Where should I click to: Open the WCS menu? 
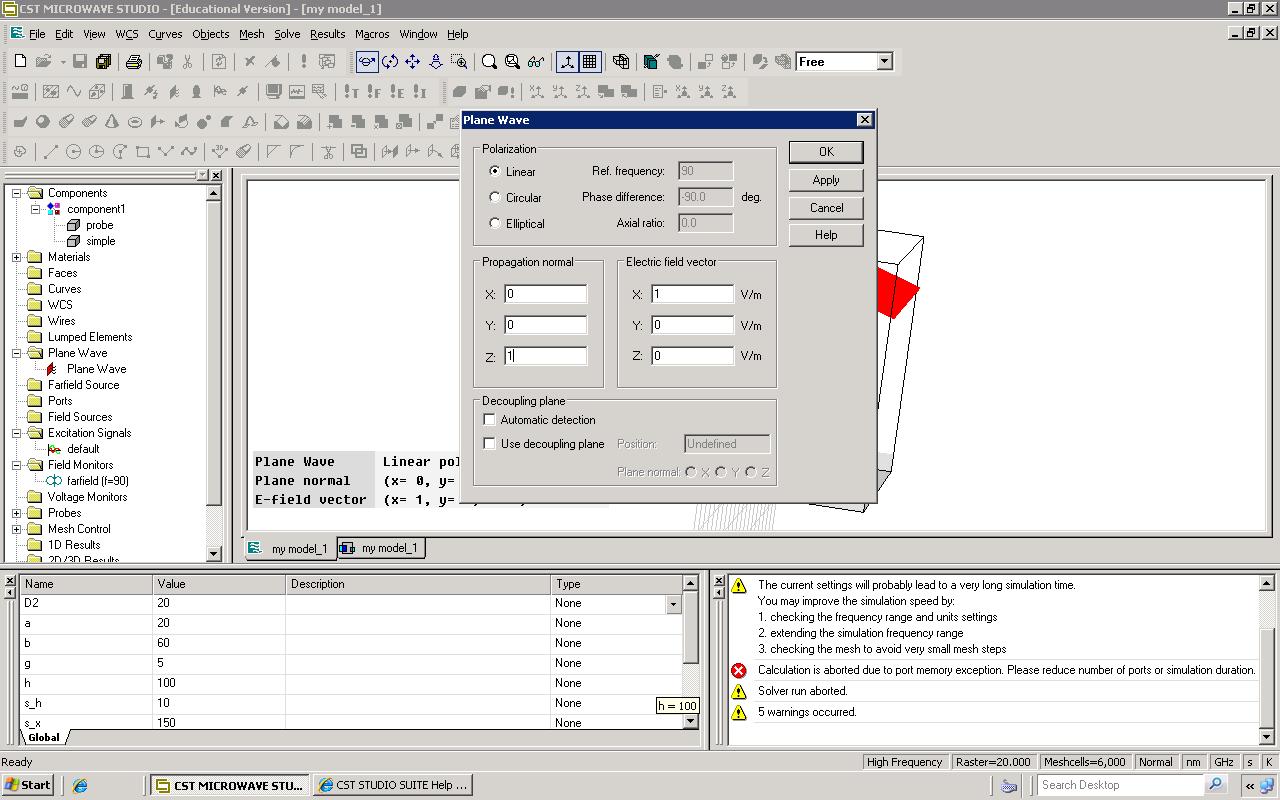click(127, 34)
